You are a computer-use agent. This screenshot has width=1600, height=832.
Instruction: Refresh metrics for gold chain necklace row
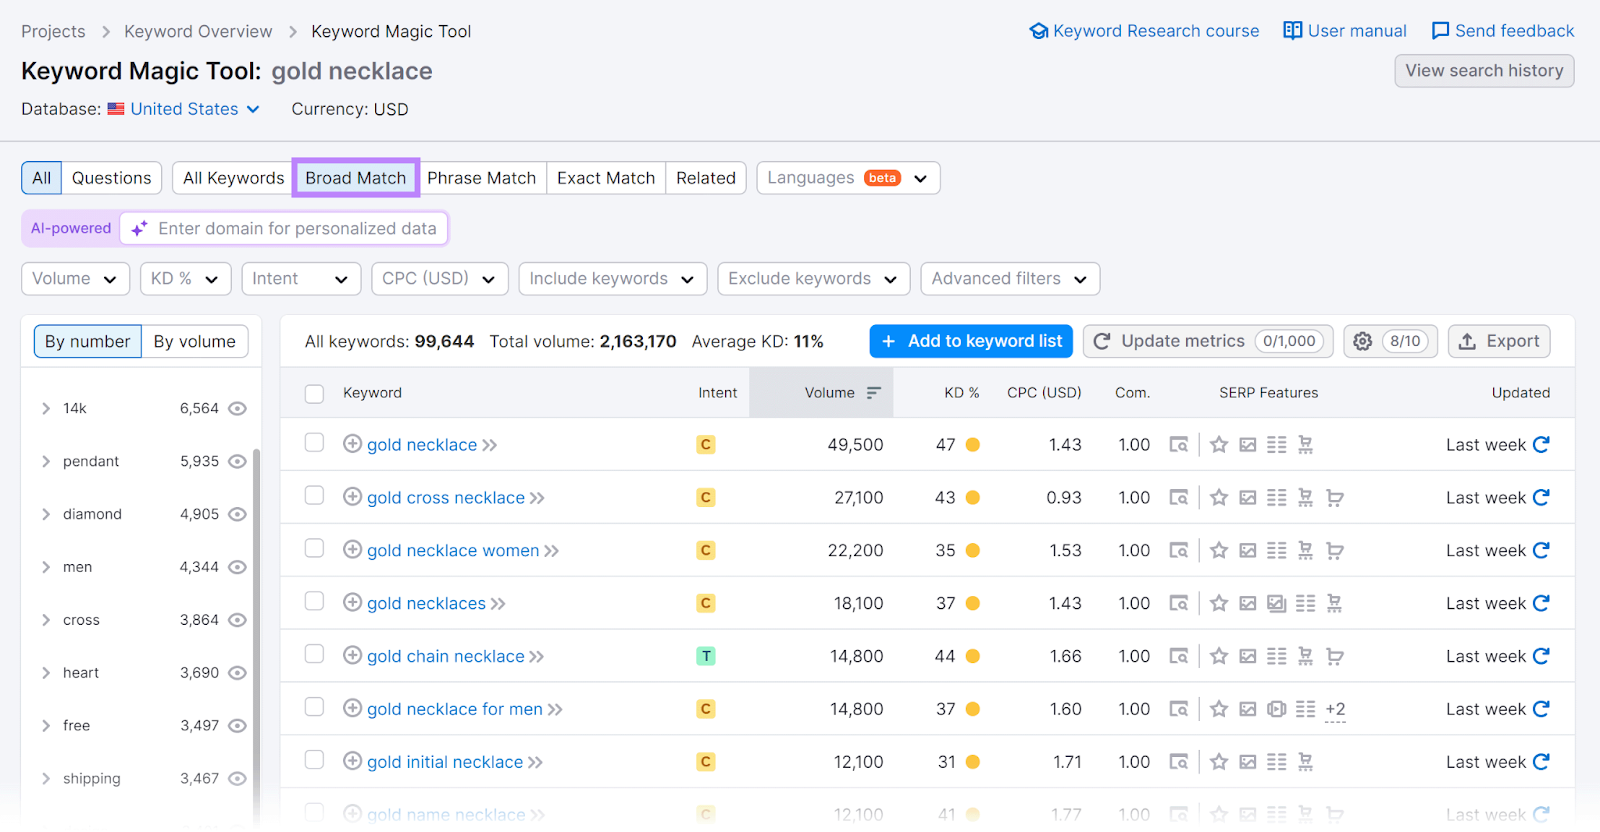click(x=1541, y=656)
